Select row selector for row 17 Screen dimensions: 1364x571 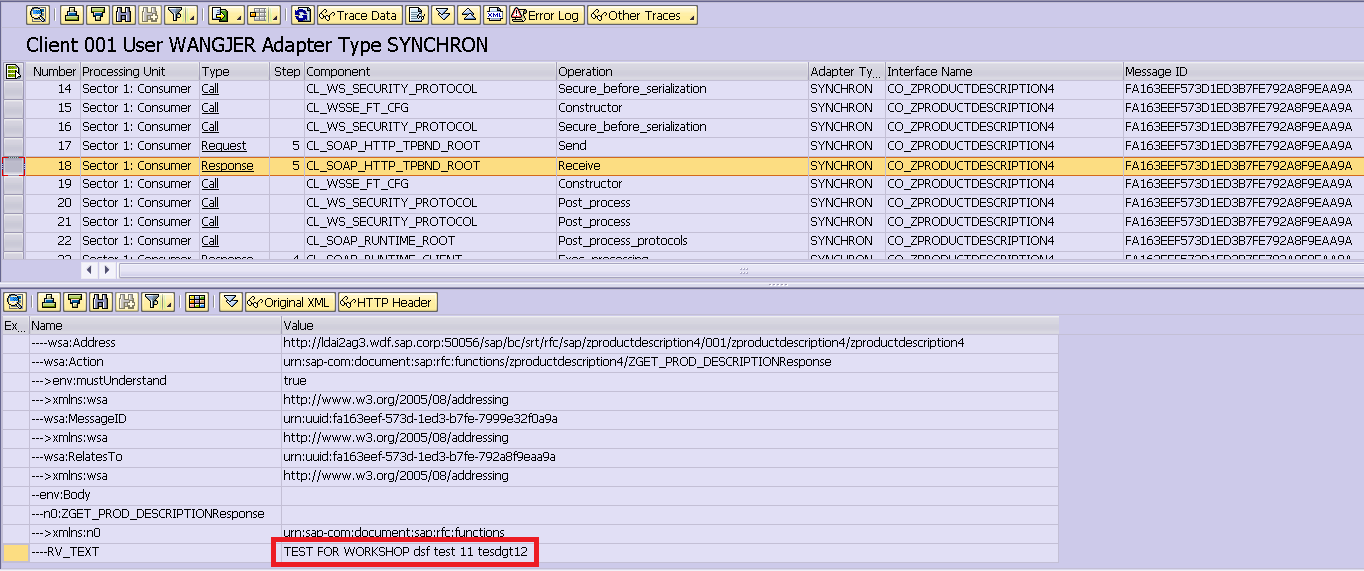tap(13, 146)
